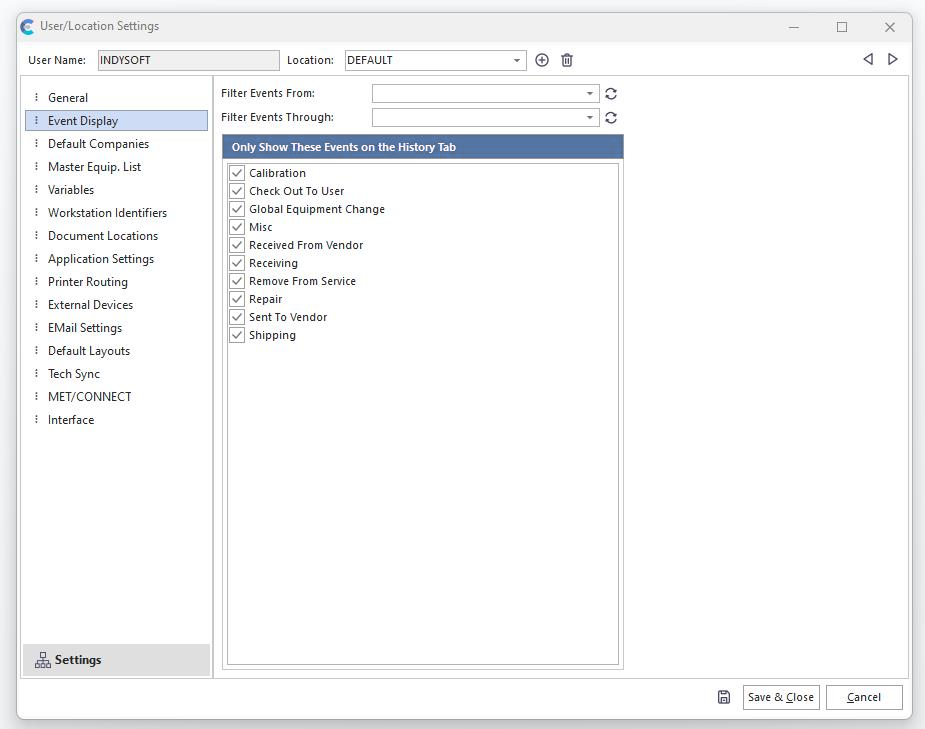Go to Variables section
The image size is (925, 729).
pyautogui.click(x=117, y=189)
